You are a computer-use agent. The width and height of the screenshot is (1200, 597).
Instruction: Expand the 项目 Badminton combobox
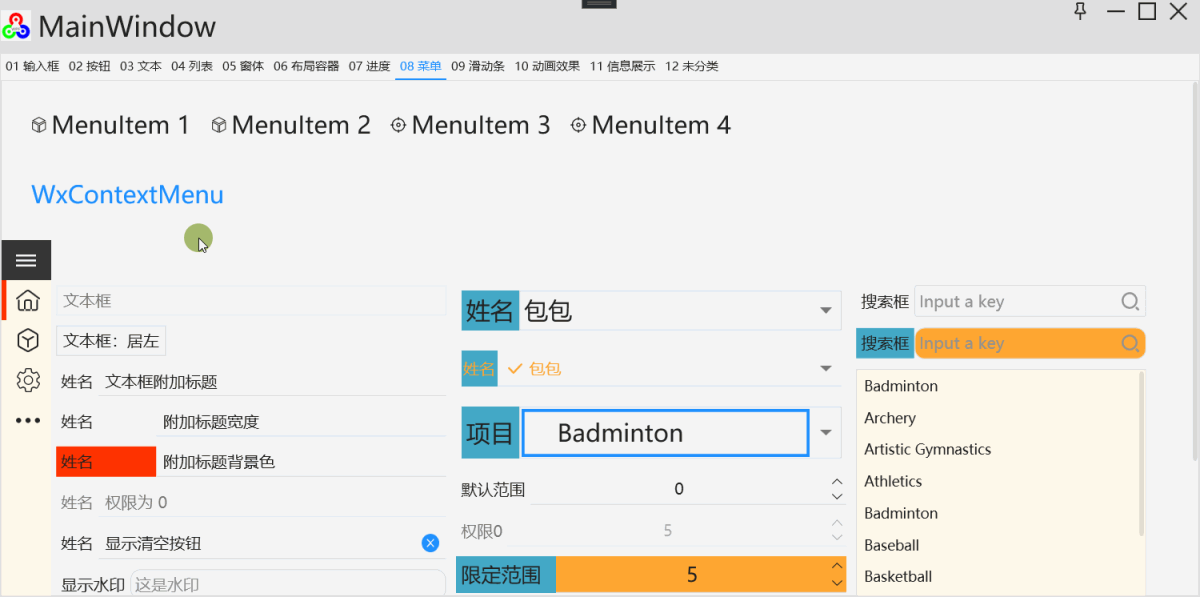(825, 432)
